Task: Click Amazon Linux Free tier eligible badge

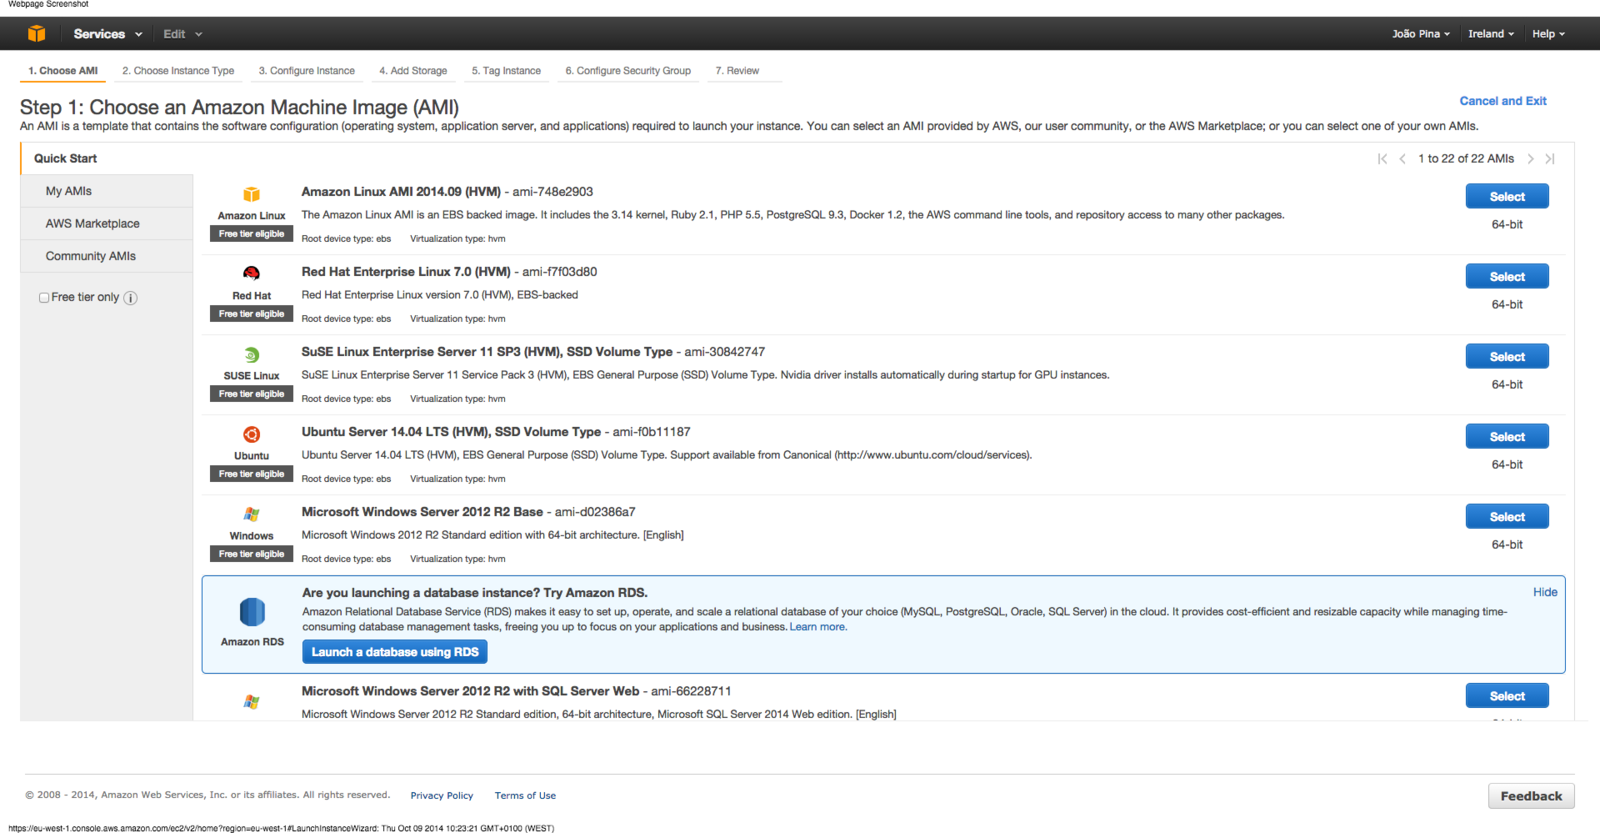Action: click(251, 234)
